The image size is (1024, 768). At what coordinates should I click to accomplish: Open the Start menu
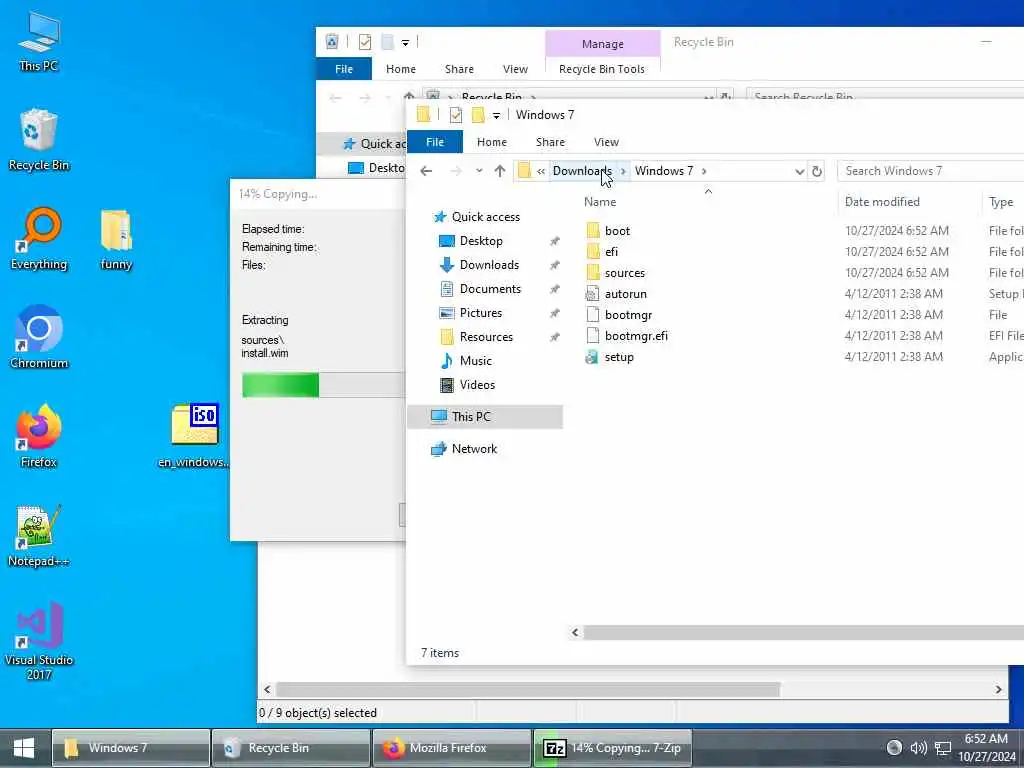pyautogui.click(x=24, y=748)
